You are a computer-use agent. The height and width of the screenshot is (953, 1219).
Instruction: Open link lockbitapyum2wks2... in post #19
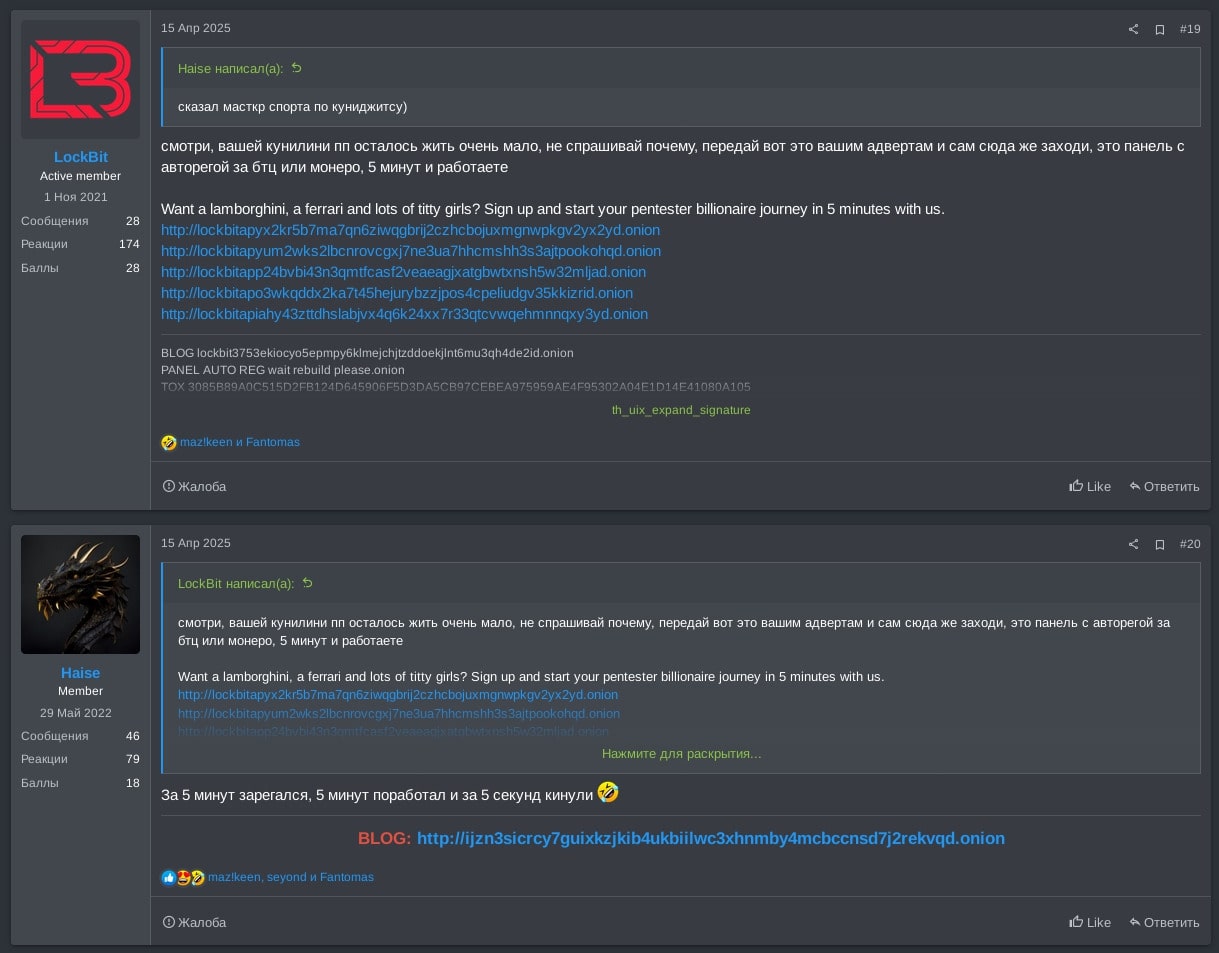pyautogui.click(x=411, y=251)
